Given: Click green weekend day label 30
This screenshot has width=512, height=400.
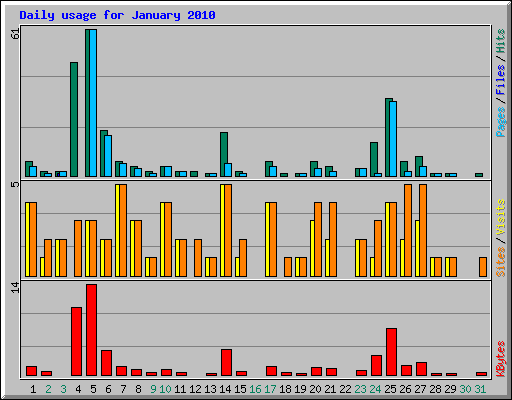Looking at the screenshot, I should (x=465, y=389).
